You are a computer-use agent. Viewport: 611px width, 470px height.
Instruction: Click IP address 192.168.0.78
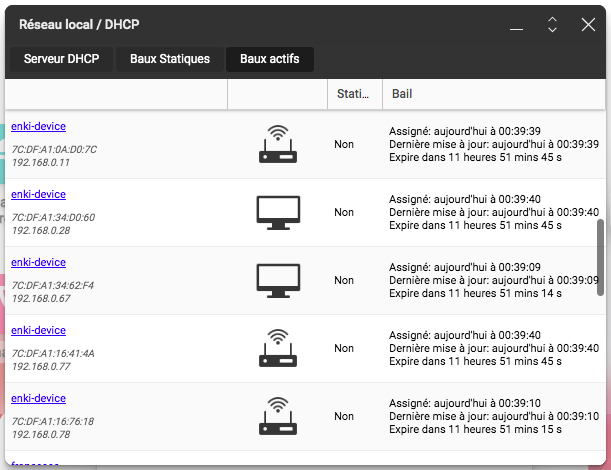(41, 435)
